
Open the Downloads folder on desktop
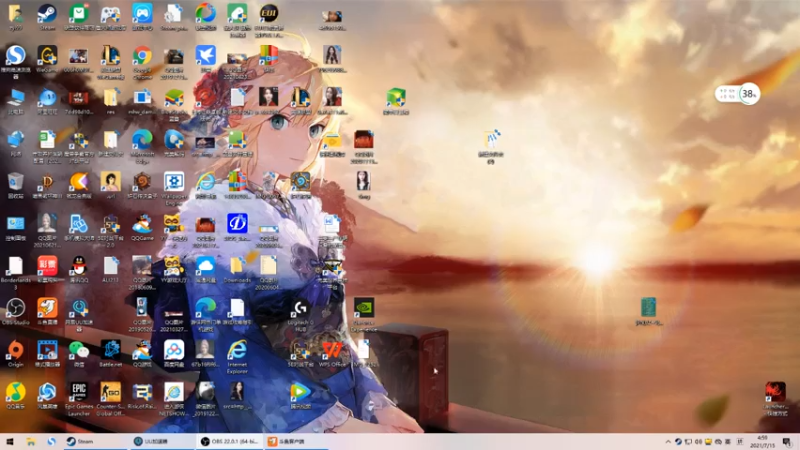point(237,269)
